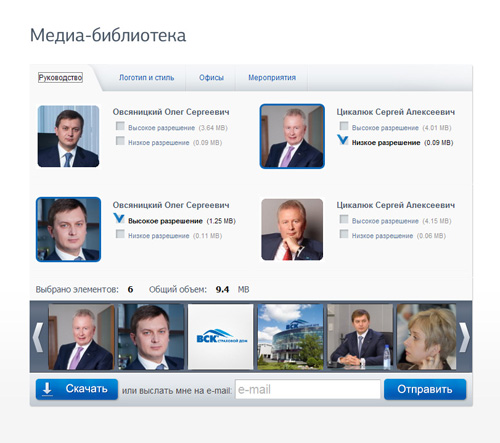This screenshot has width=500, height=443.
Task: Check high resolution 4.15 MB checkbox
Action: tap(344, 219)
